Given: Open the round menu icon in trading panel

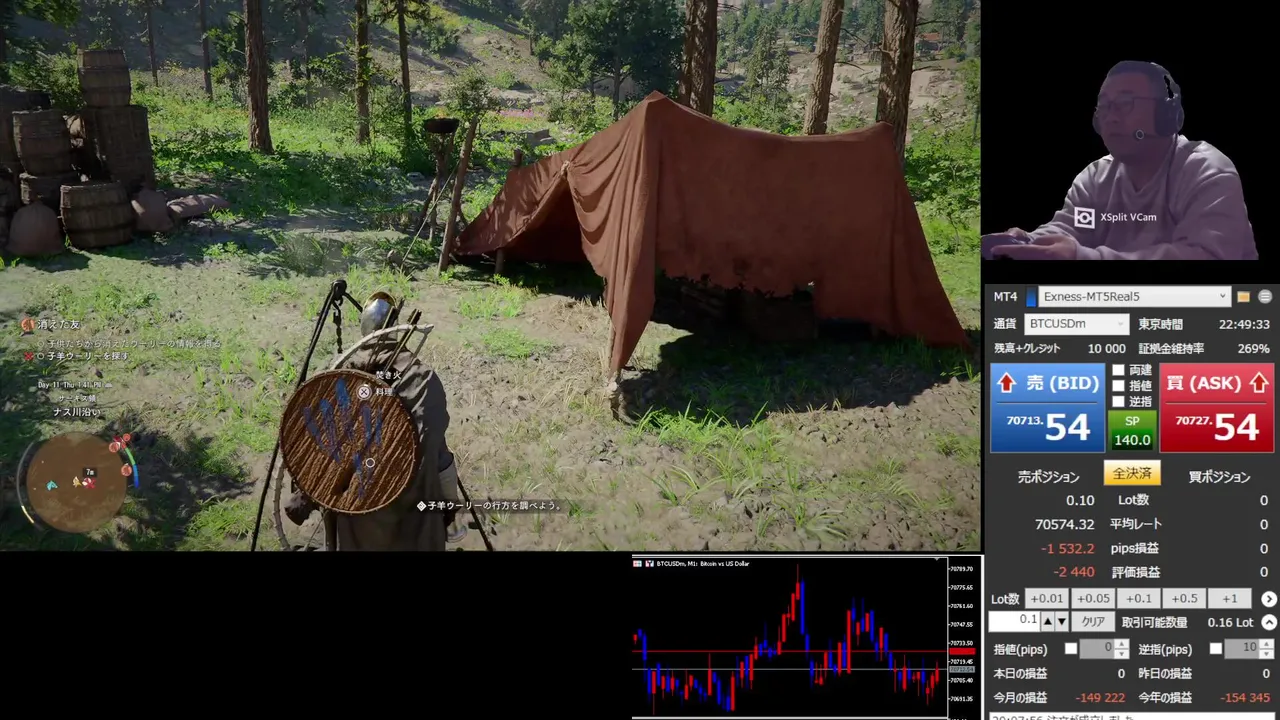Looking at the screenshot, I should coord(1265,297).
